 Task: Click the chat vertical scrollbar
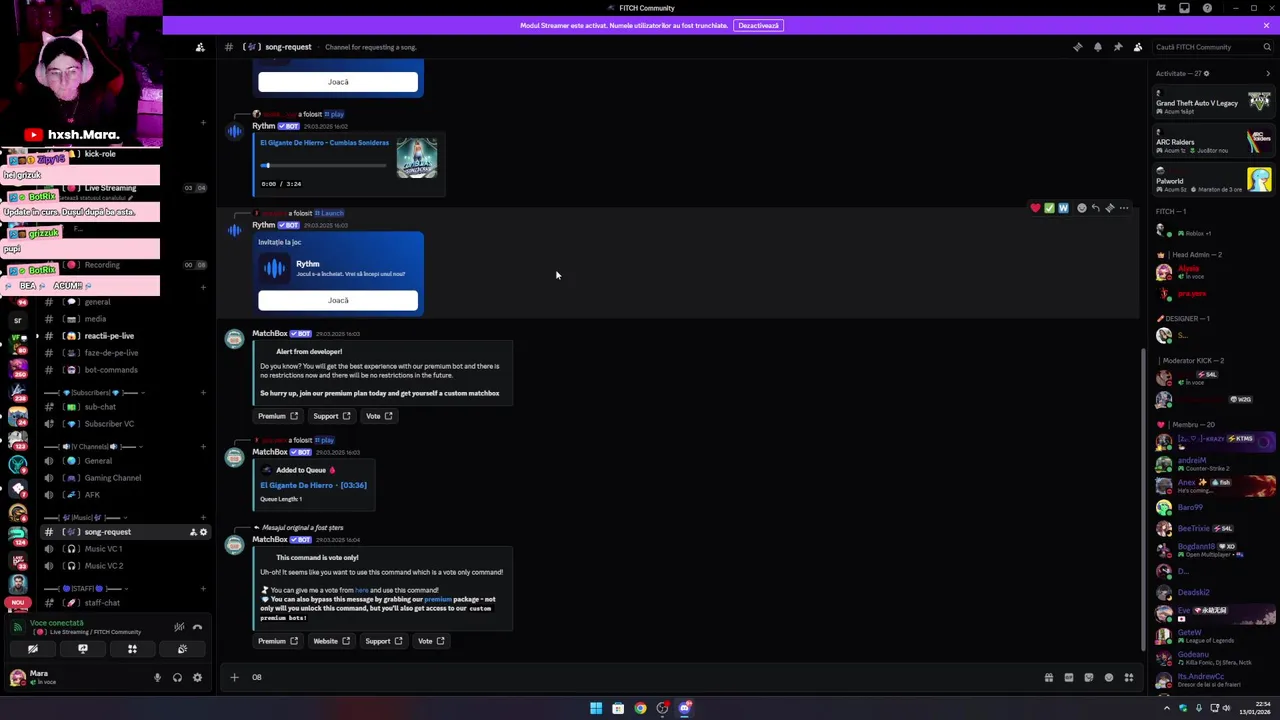tap(1144, 498)
